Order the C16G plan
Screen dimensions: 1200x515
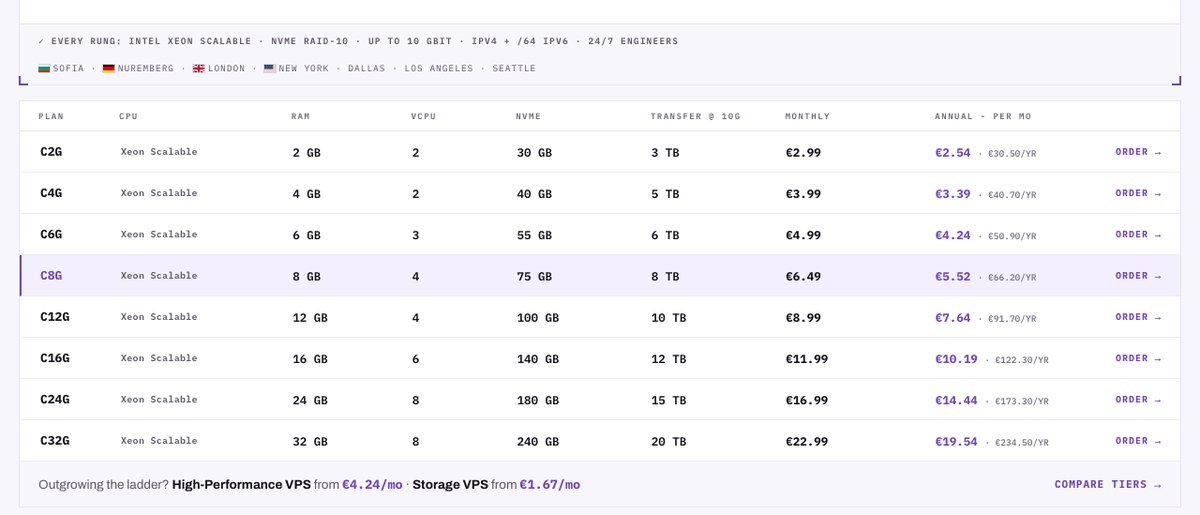click(x=1138, y=357)
